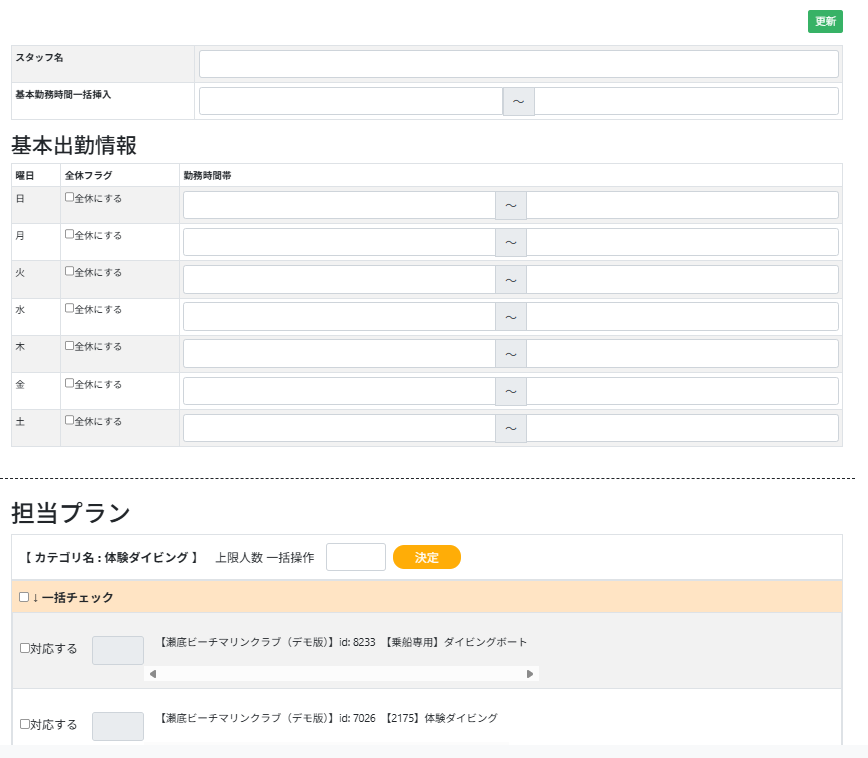Click the capacity box for ダイビングボート plan
The image size is (868, 758).
click(x=118, y=650)
